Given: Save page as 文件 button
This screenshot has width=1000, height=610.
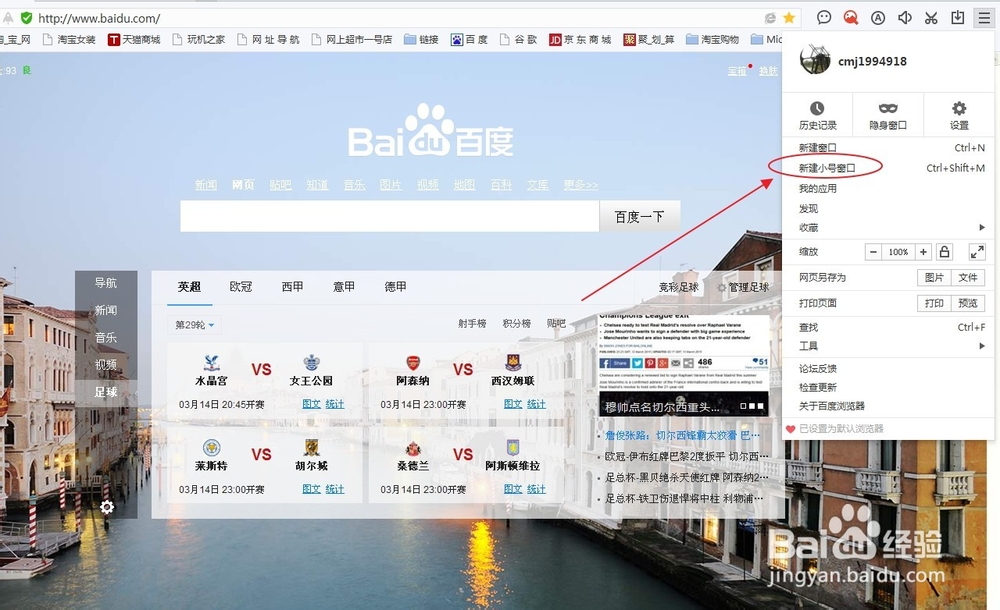Looking at the screenshot, I should click(x=967, y=278).
